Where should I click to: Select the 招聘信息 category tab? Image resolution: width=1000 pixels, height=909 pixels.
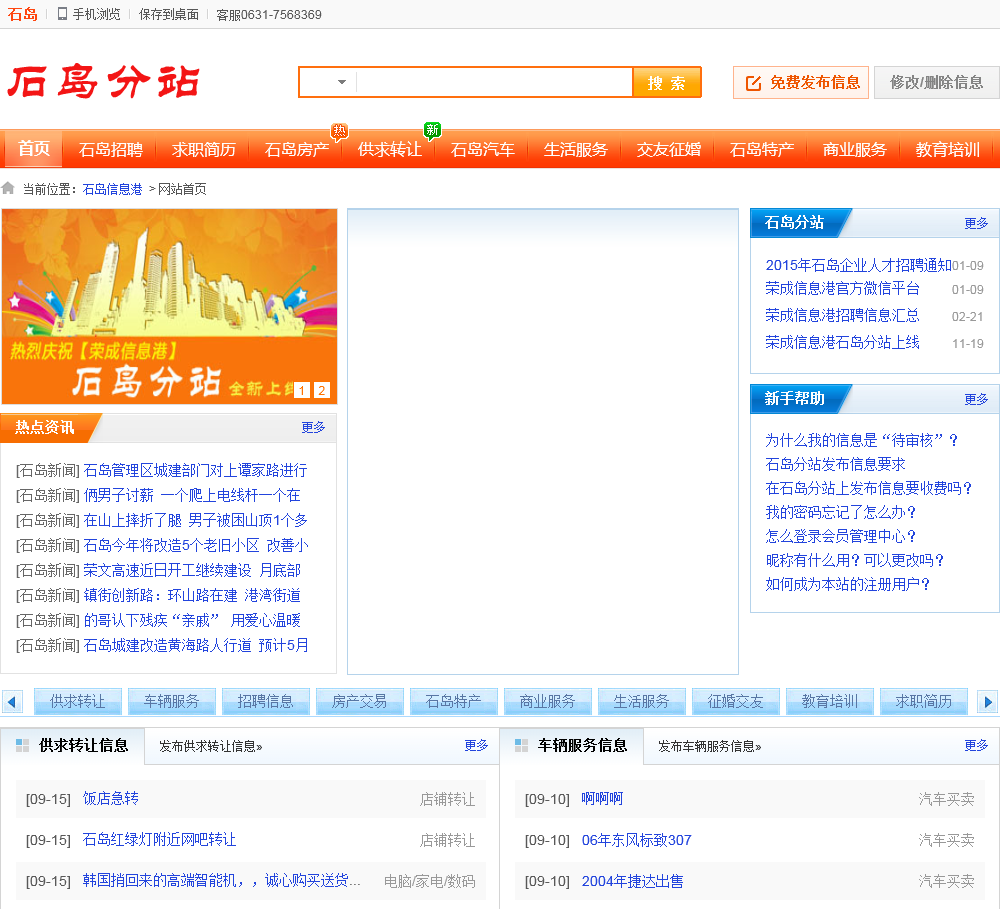(265, 702)
